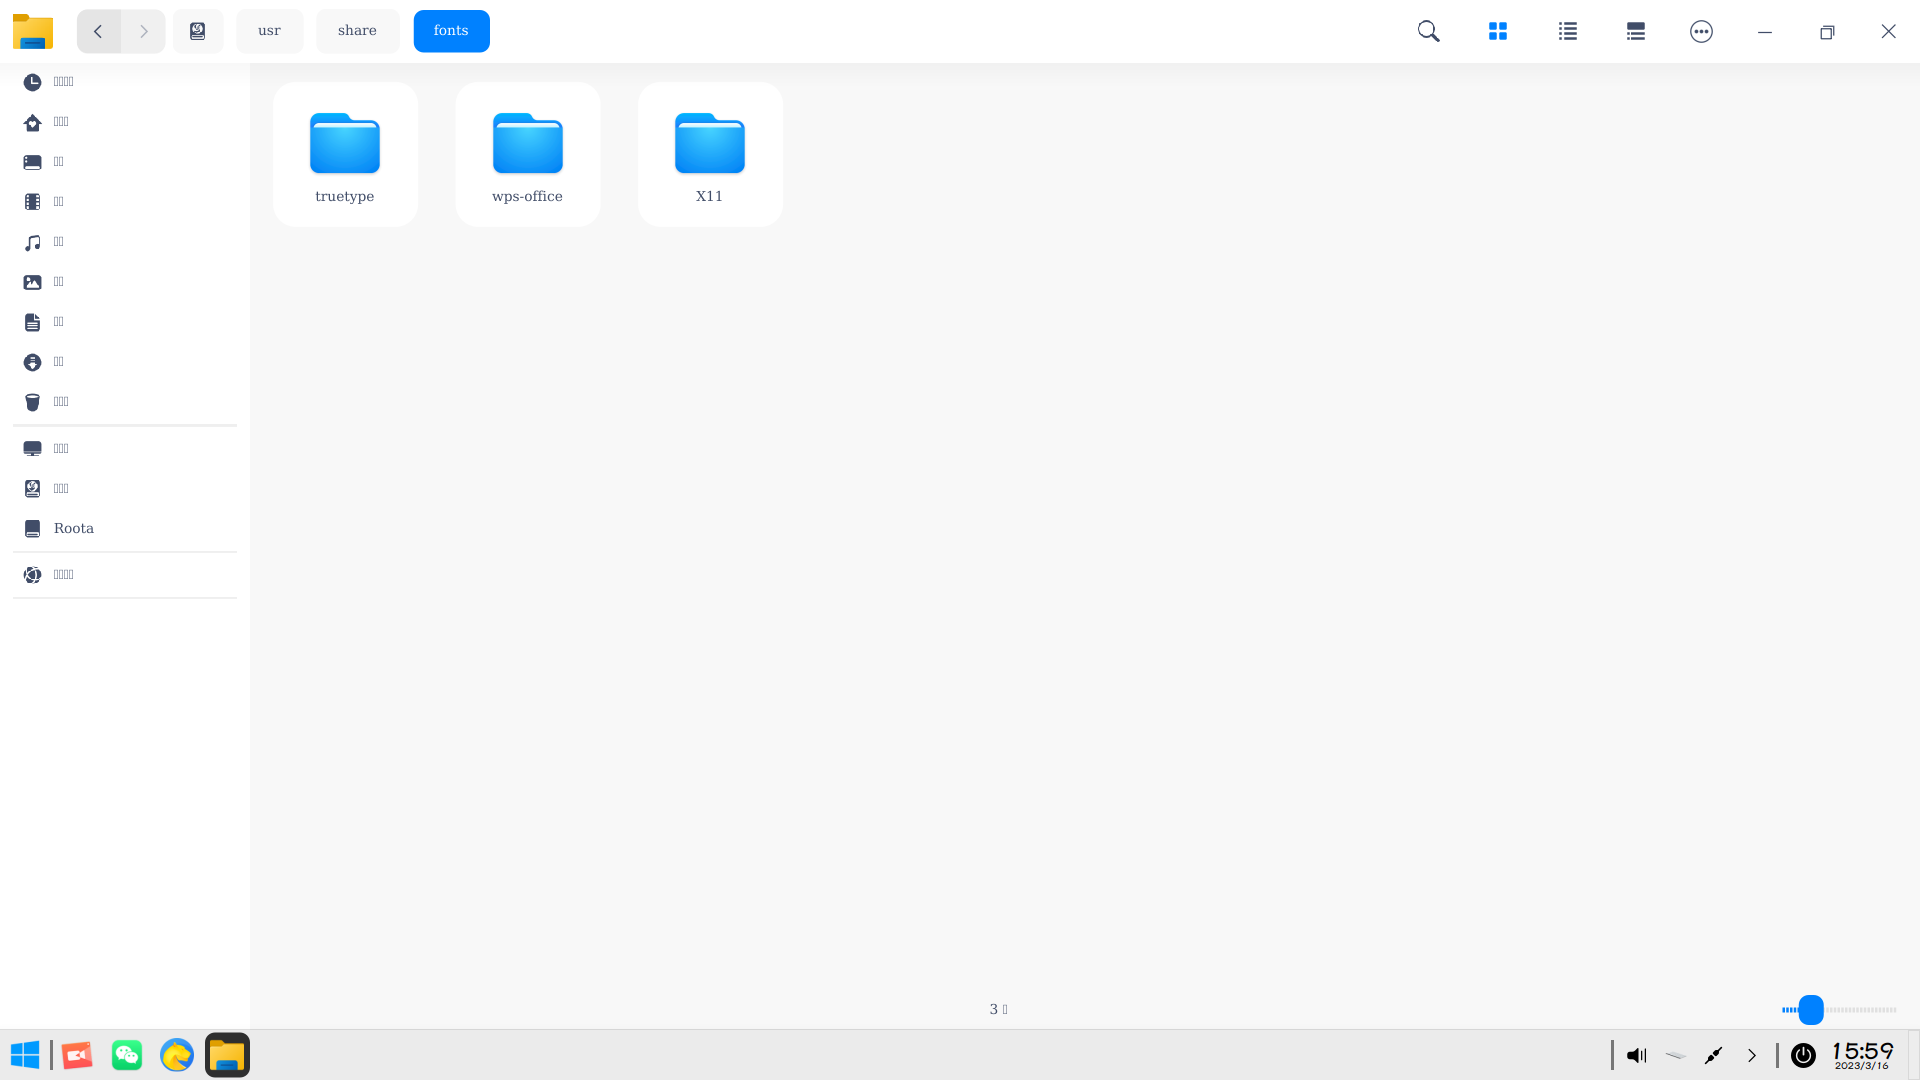Go back with left arrow button

coord(98,31)
